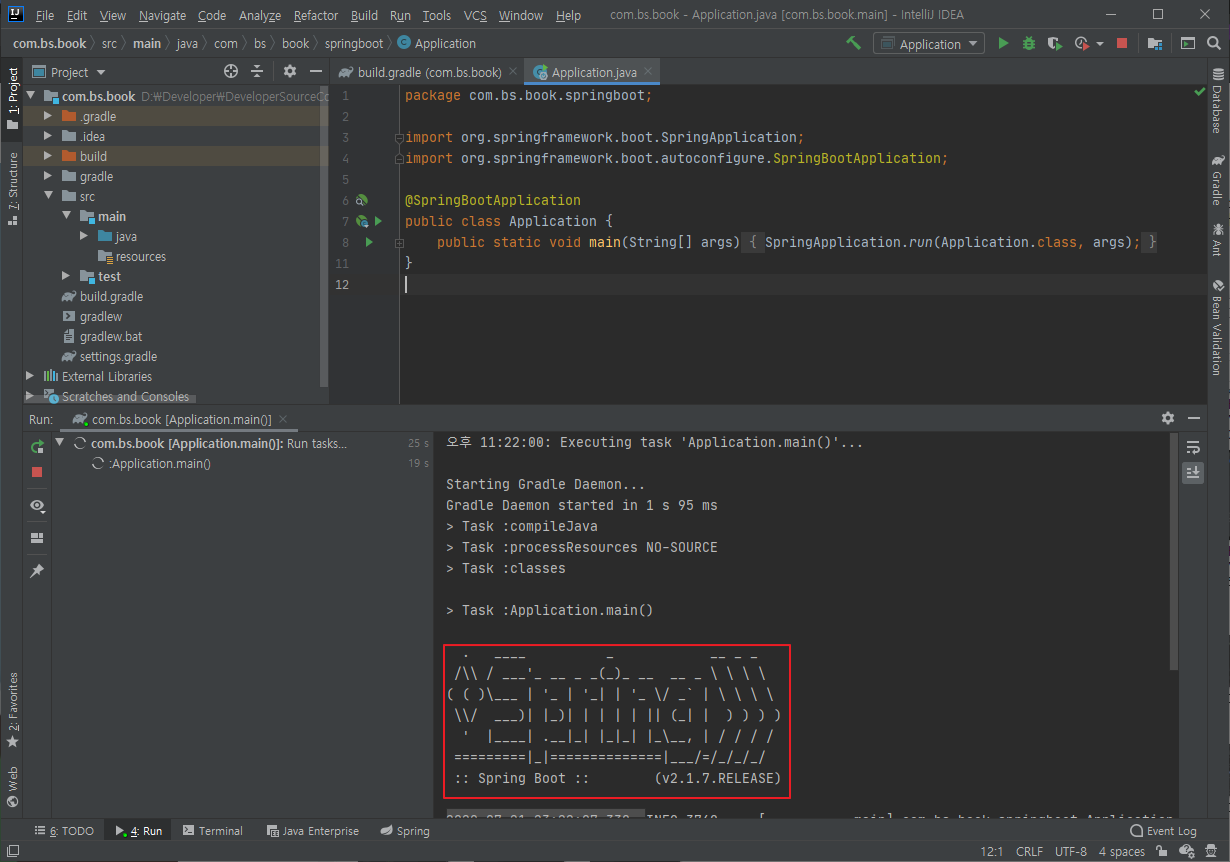The image size is (1230, 862).
Task: Select build.gradle file in tree
Action: click(111, 296)
